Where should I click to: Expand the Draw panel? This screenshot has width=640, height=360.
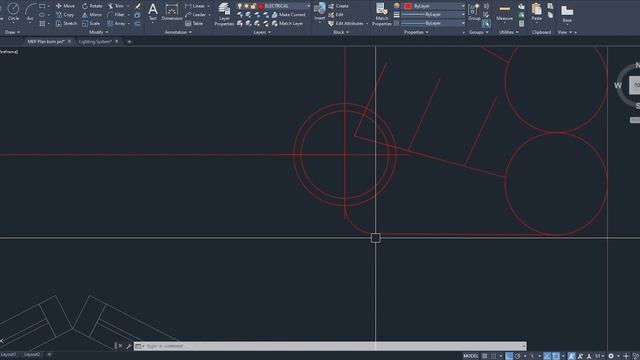[12, 32]
